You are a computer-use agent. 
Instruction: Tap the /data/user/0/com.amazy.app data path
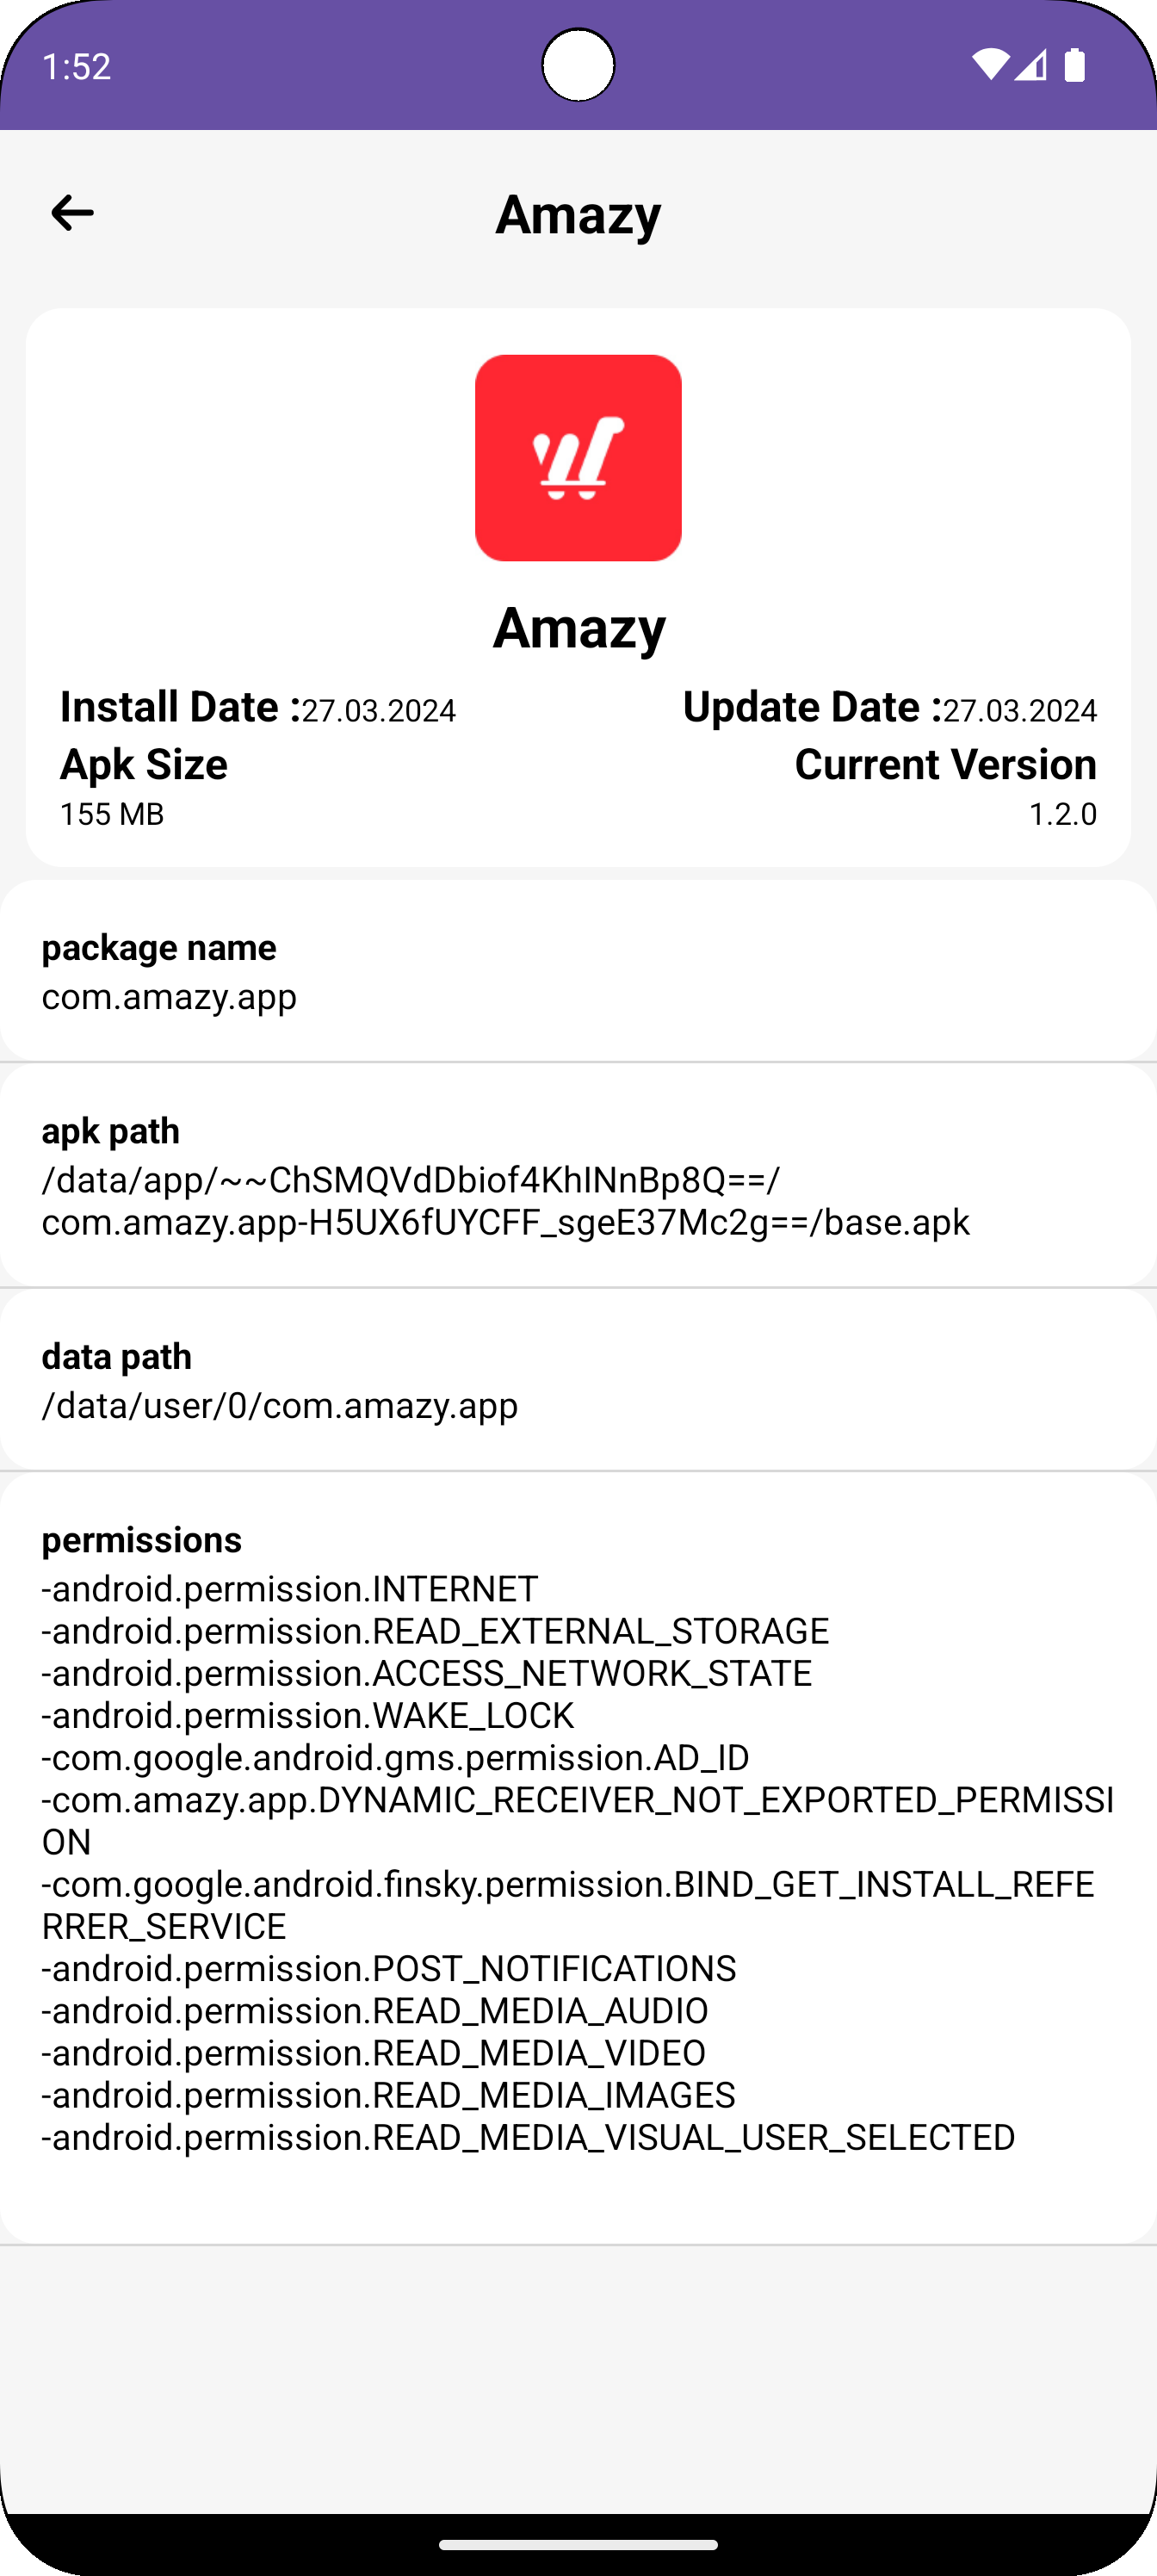pos(280,1405)
